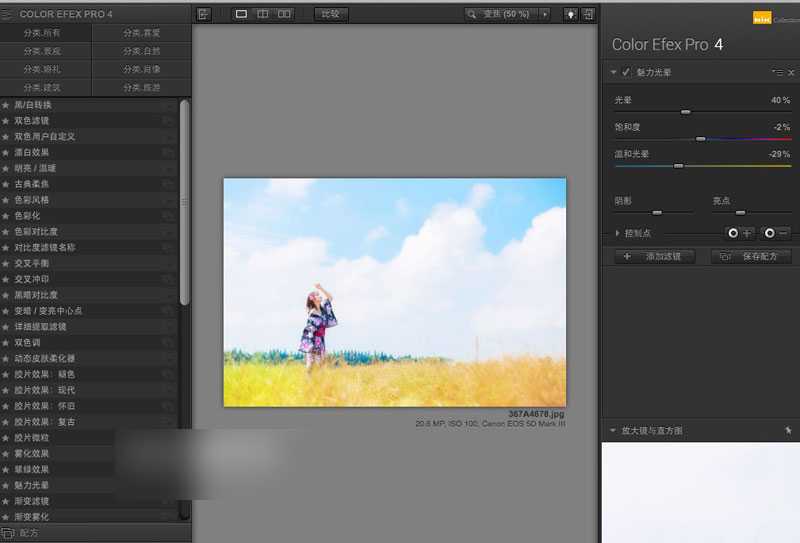Screen dimensions: 800x543
Task: Click the 饱和度 slider handle
Action: [700, 139]
